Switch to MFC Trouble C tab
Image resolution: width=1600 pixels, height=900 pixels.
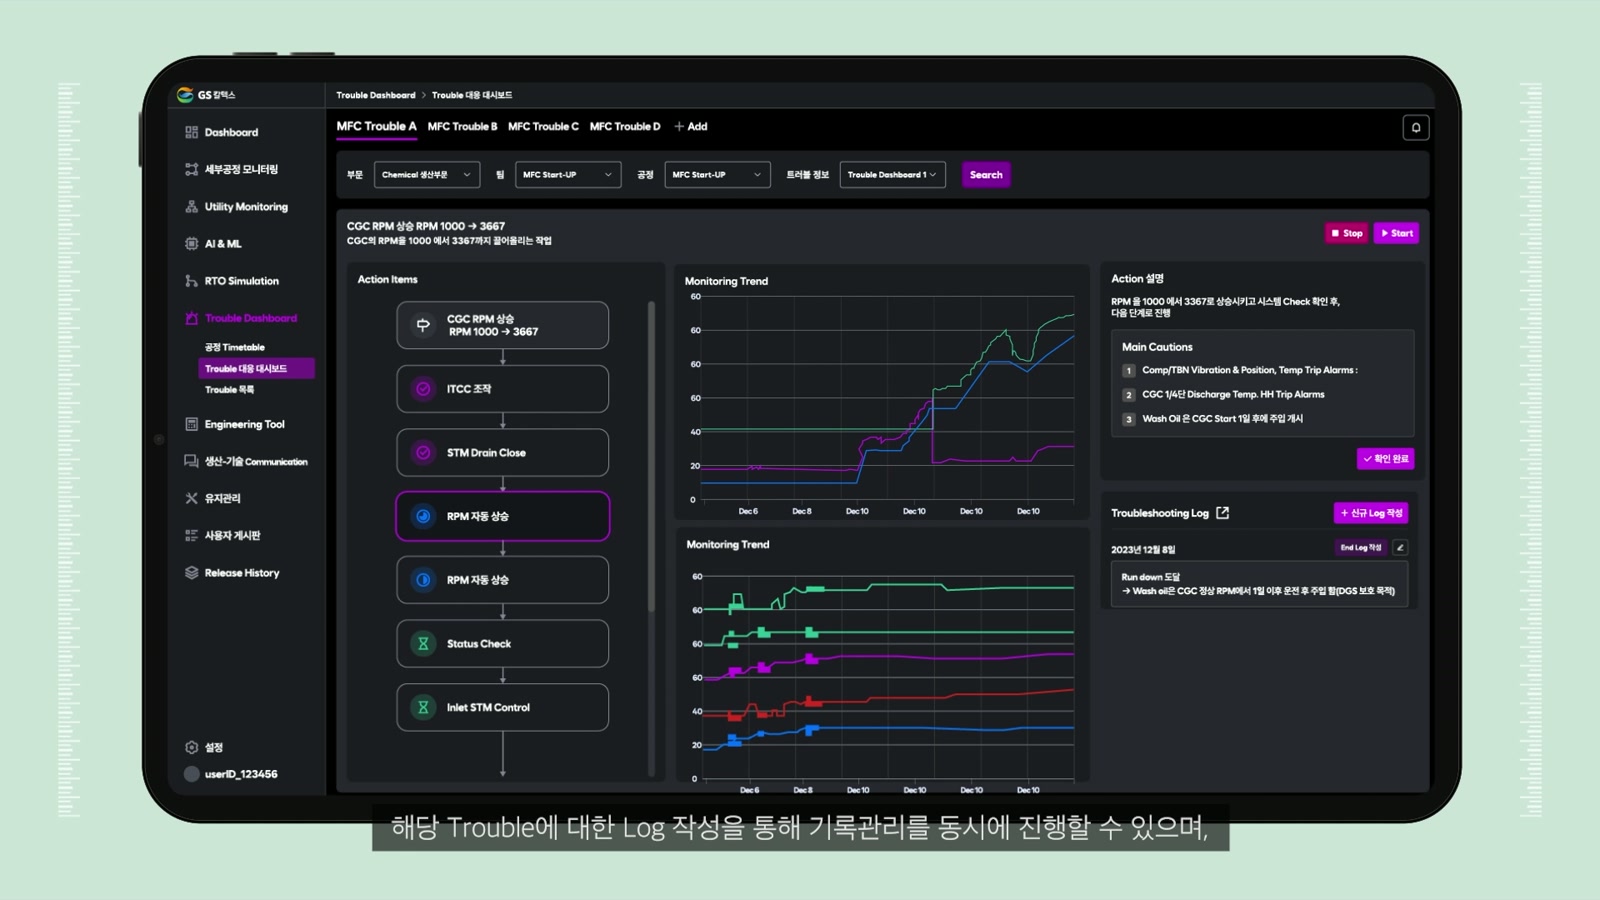pos(543,127)
